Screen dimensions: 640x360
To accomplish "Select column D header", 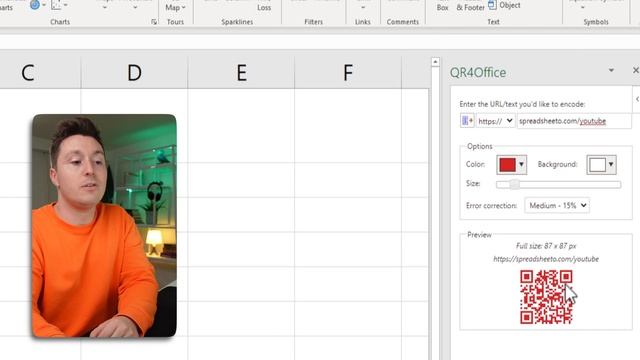I will (134, 73).
